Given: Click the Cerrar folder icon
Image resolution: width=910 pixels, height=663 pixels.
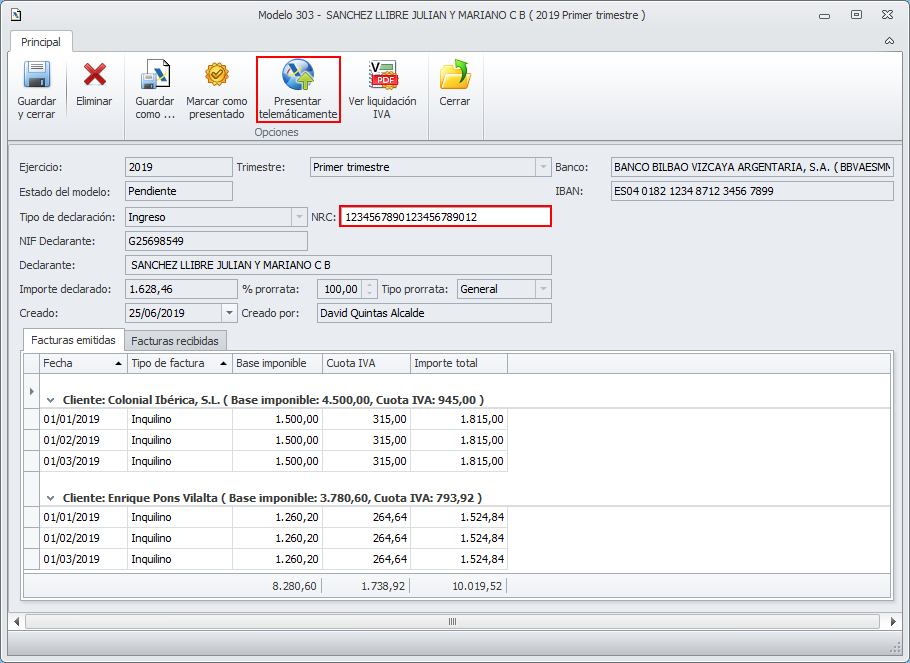Looking at the screenshot, I should coord(454,75).
